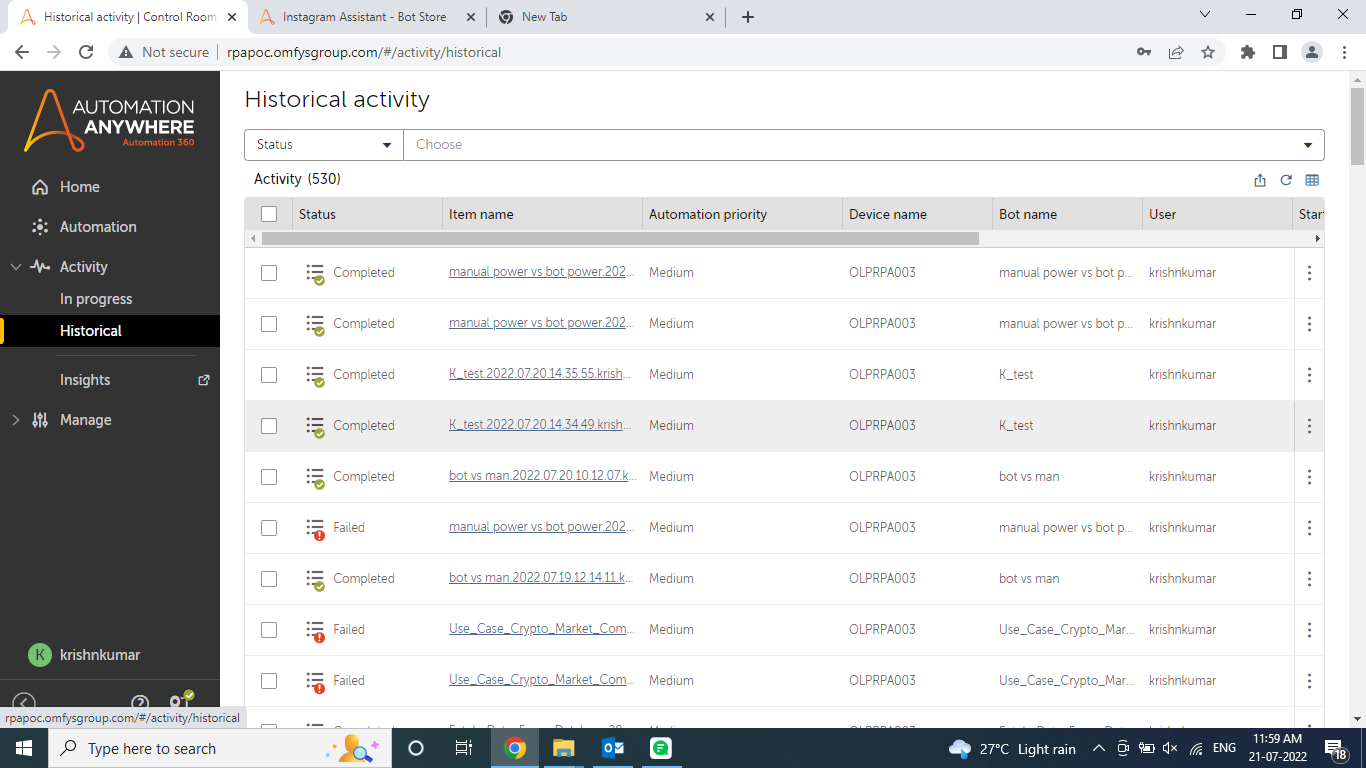Viewport: 1366px width, 768px height.
Task: Open the Outlook icon in the taskbar
Action: pyautogui.click(x=613, y=748)
